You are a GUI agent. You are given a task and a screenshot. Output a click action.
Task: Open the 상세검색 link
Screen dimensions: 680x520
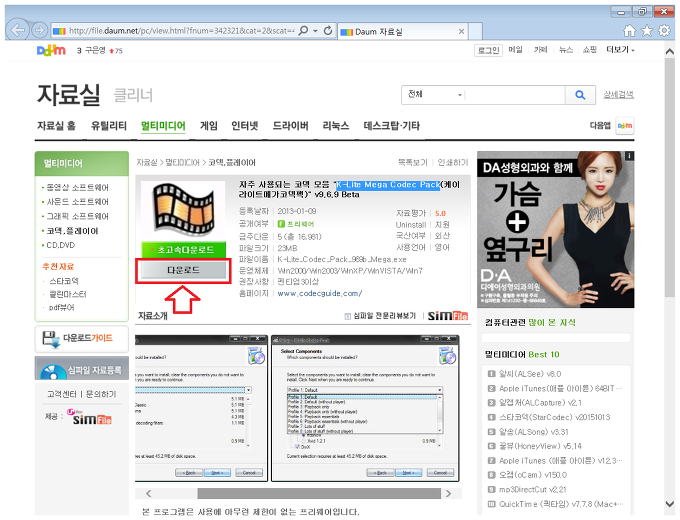click(x=618, y=95)
